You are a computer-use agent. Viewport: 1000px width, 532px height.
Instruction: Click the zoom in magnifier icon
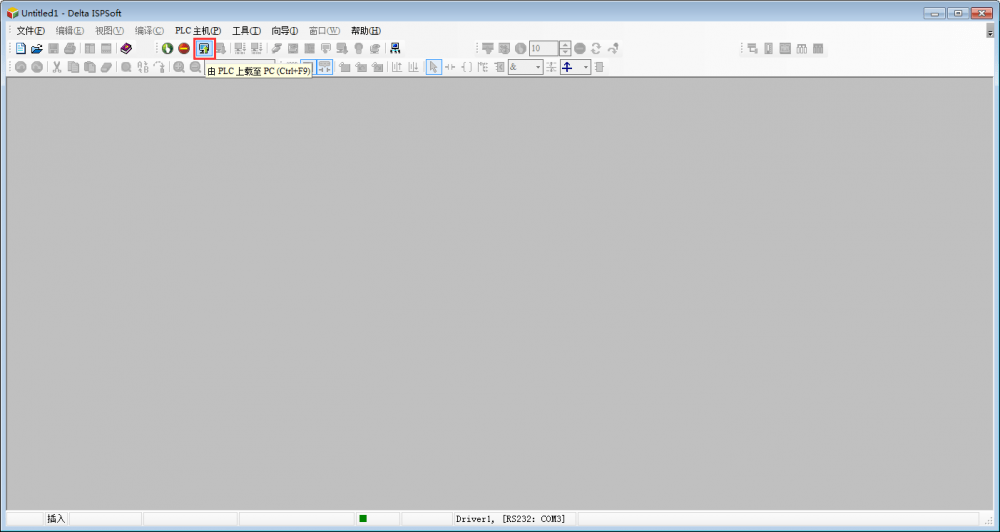point(179,67)
